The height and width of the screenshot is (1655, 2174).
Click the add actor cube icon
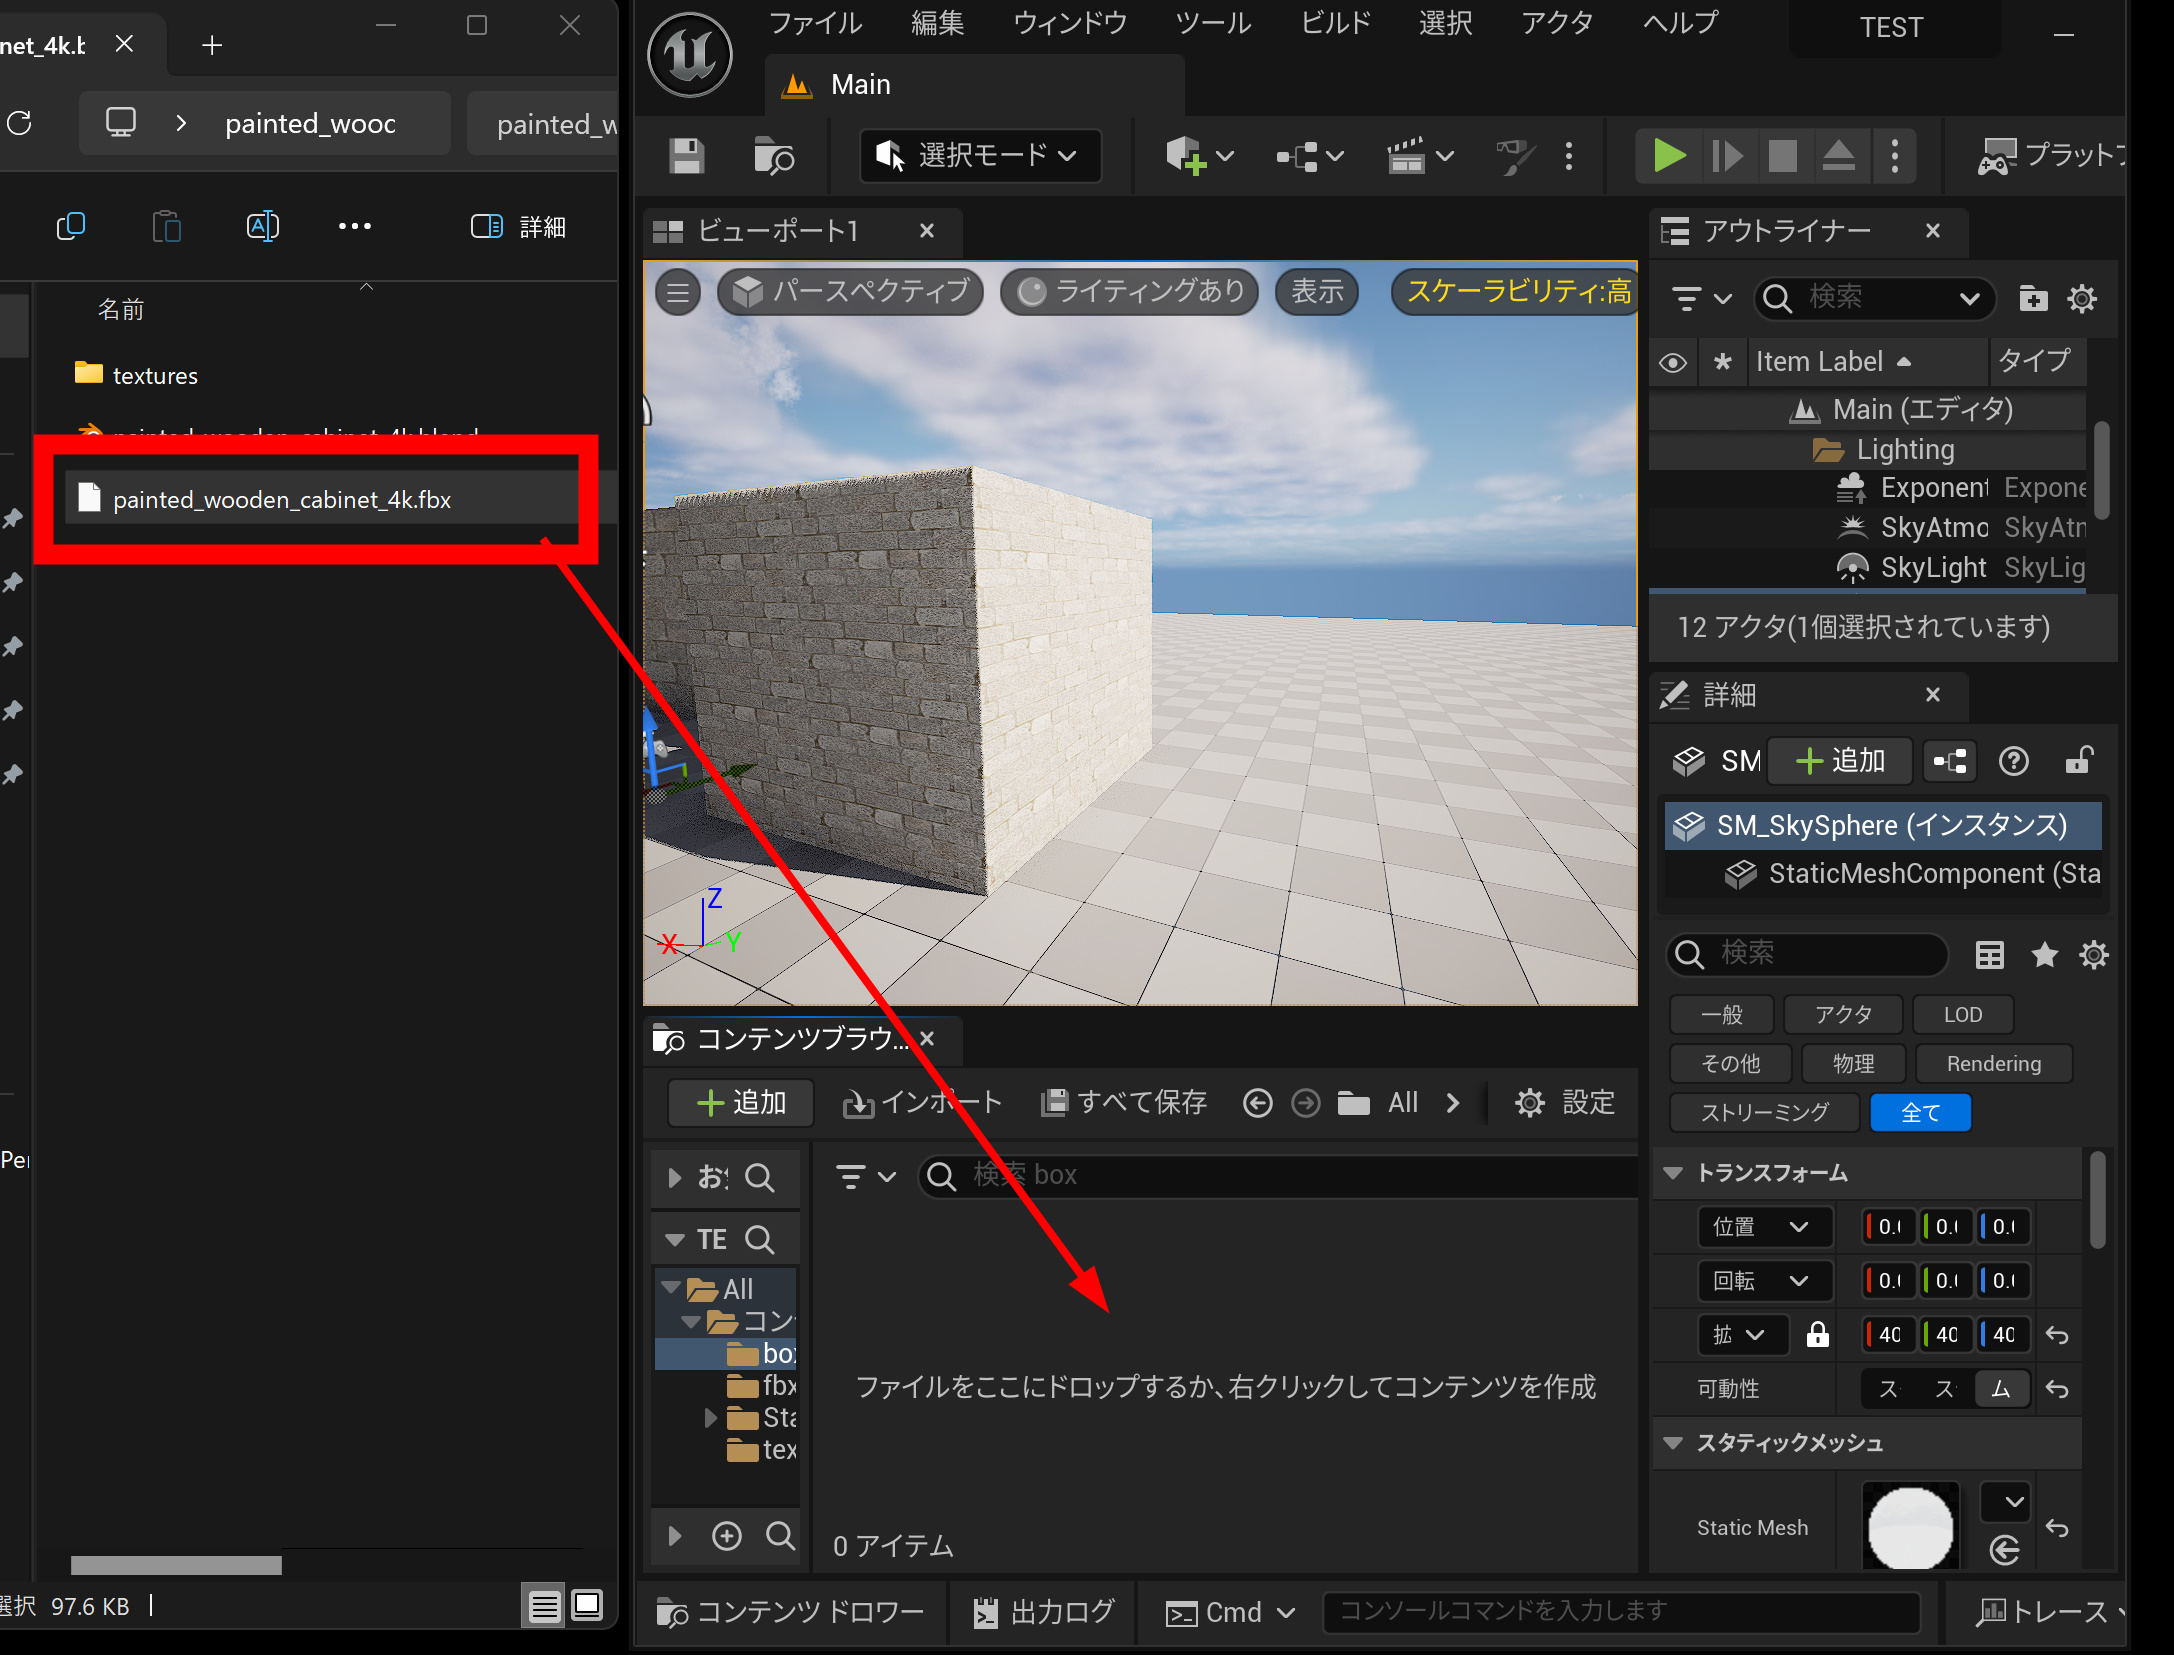1186,156
